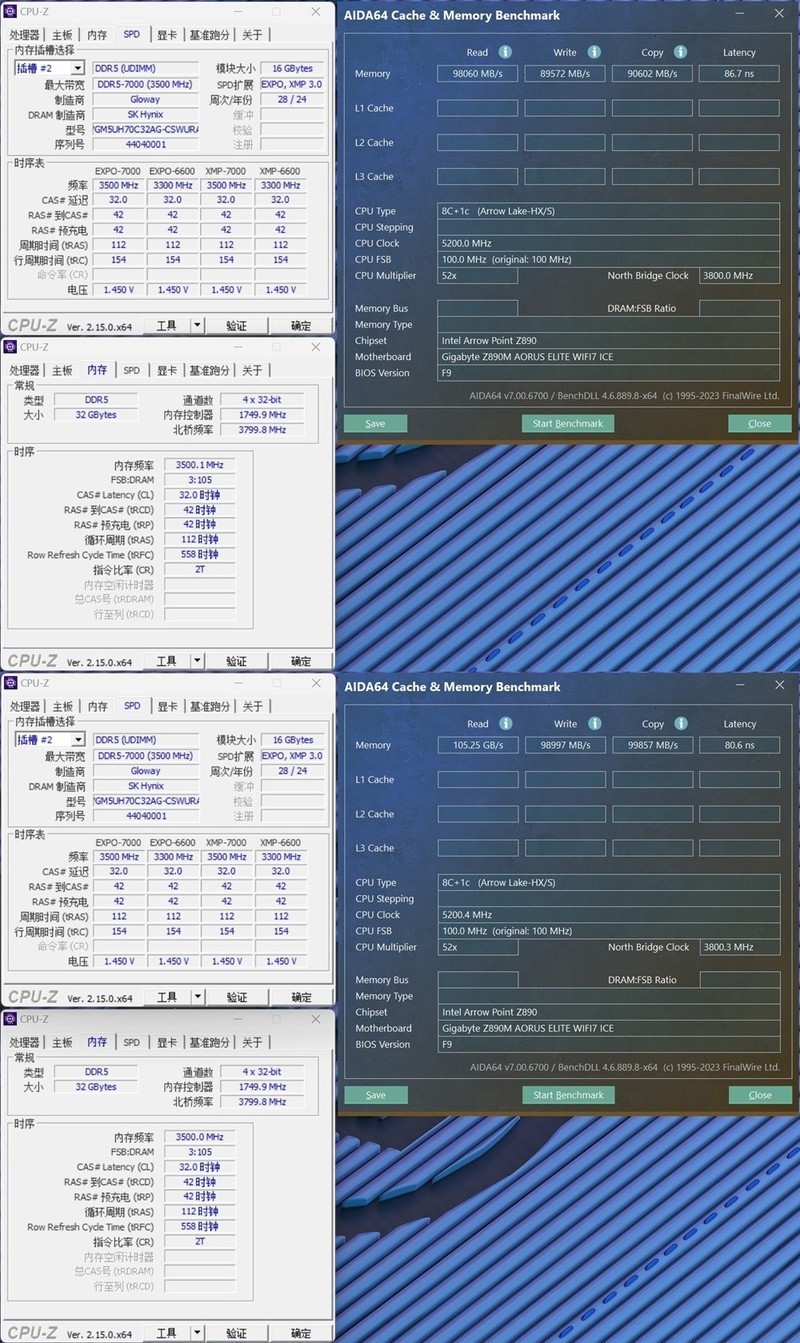The width and height of the screenshot is (800, 1343).
Task: Click the 确定 OK button in CPU-Z
Action: [301, 324]
